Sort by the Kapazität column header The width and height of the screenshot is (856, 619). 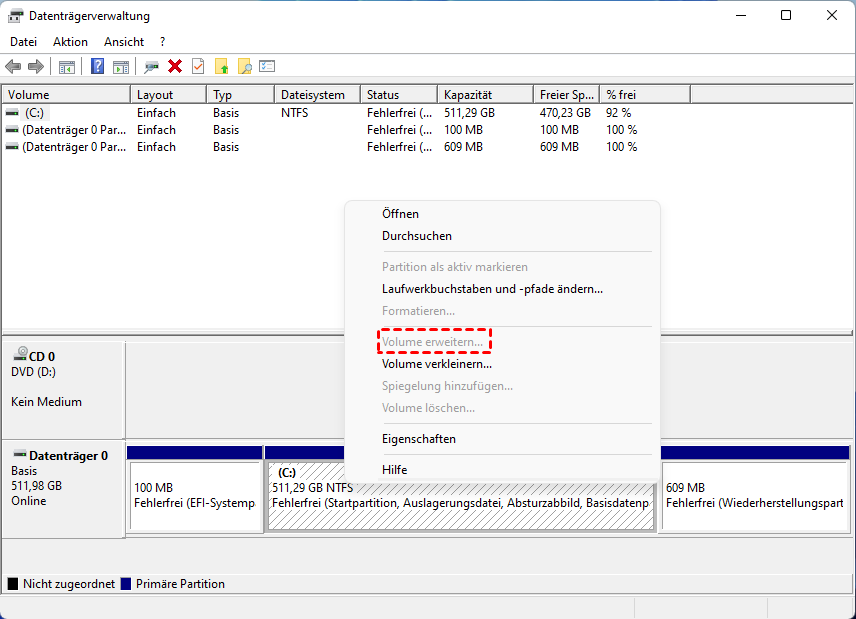pyautogui.click(x=485, y=95)
